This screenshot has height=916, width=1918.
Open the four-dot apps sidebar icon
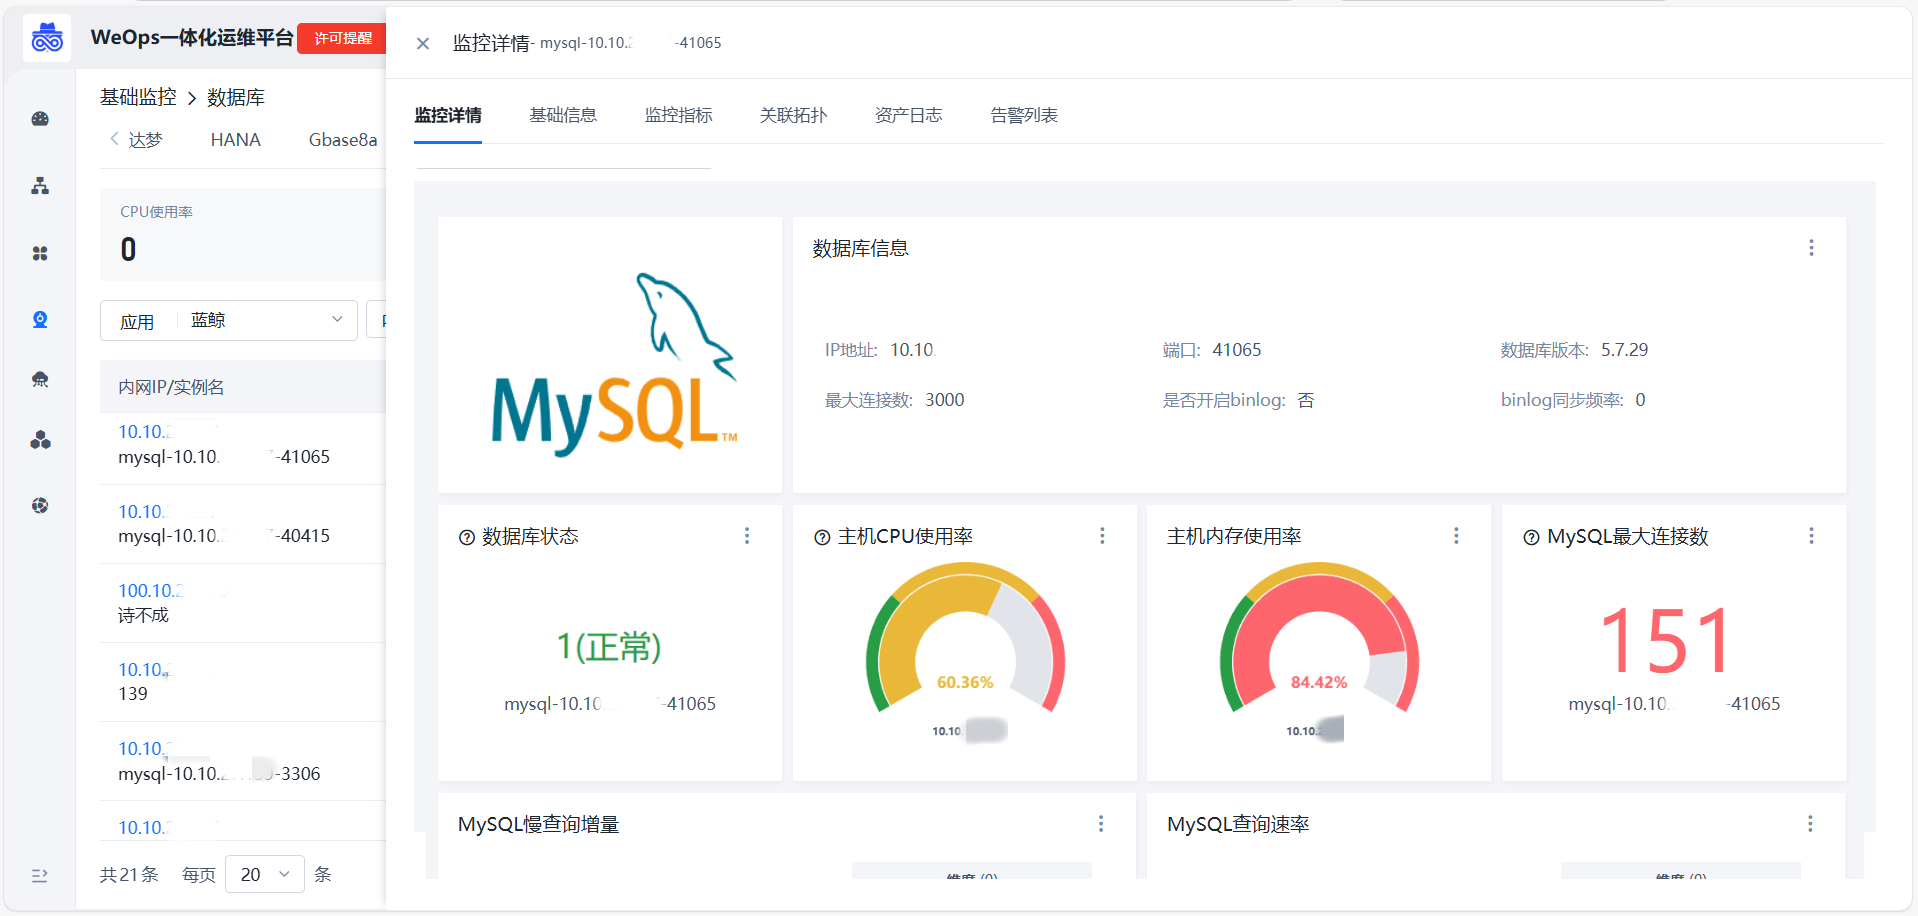click(40, 254)
